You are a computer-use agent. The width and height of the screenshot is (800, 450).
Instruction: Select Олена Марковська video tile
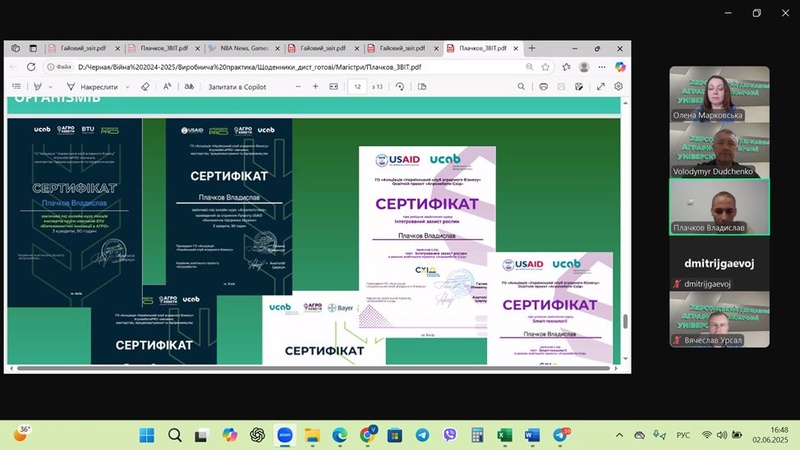[x=719, y=94]
